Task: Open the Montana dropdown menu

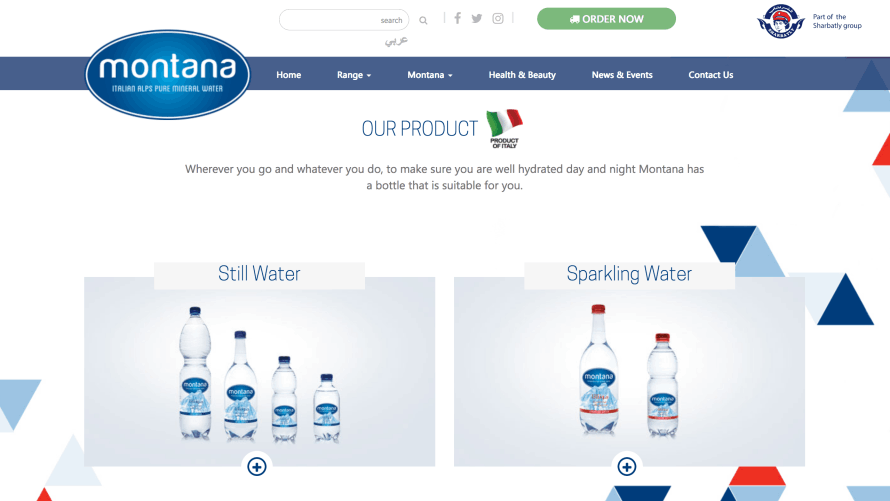Action: (430, 75)
